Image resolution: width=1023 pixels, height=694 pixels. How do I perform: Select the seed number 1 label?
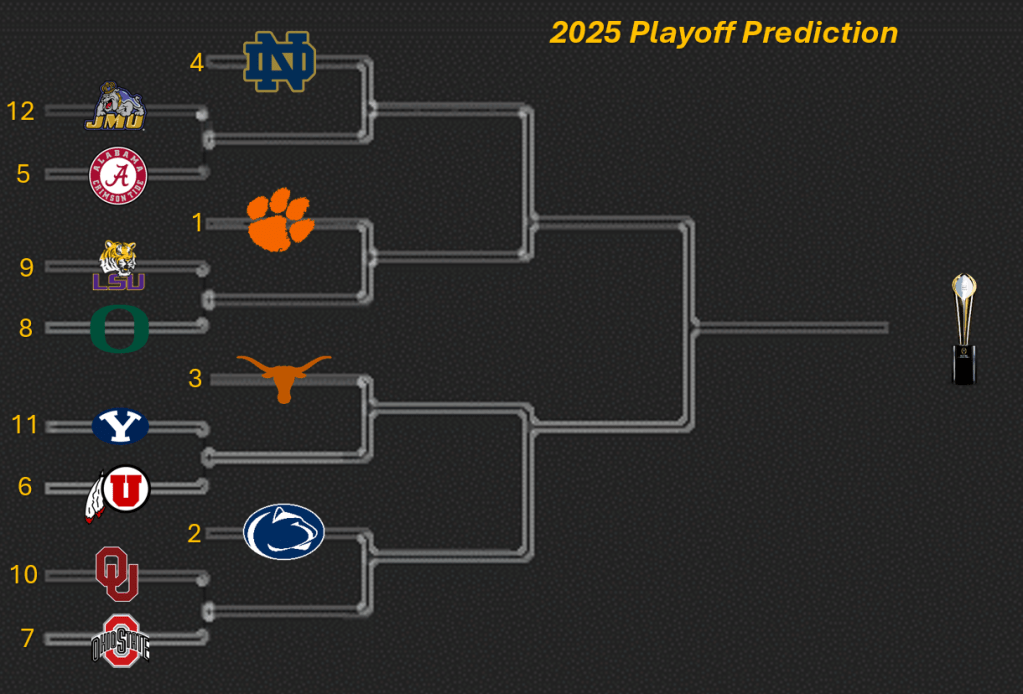pyautogui.click(x=197, y=222)
